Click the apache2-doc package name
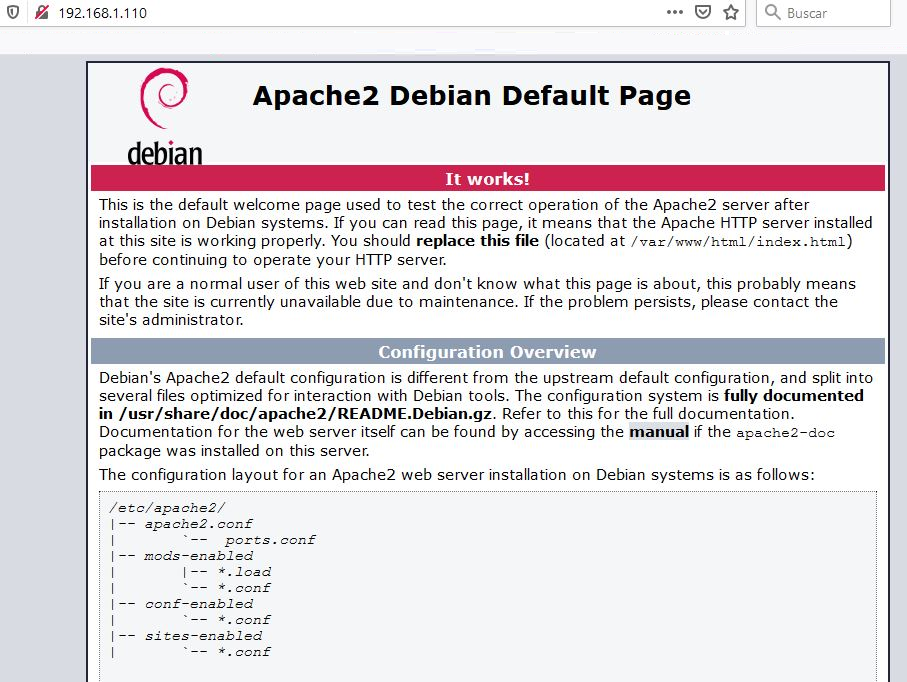The height and width of the screenshot is (682, 907). coord(785,433)
